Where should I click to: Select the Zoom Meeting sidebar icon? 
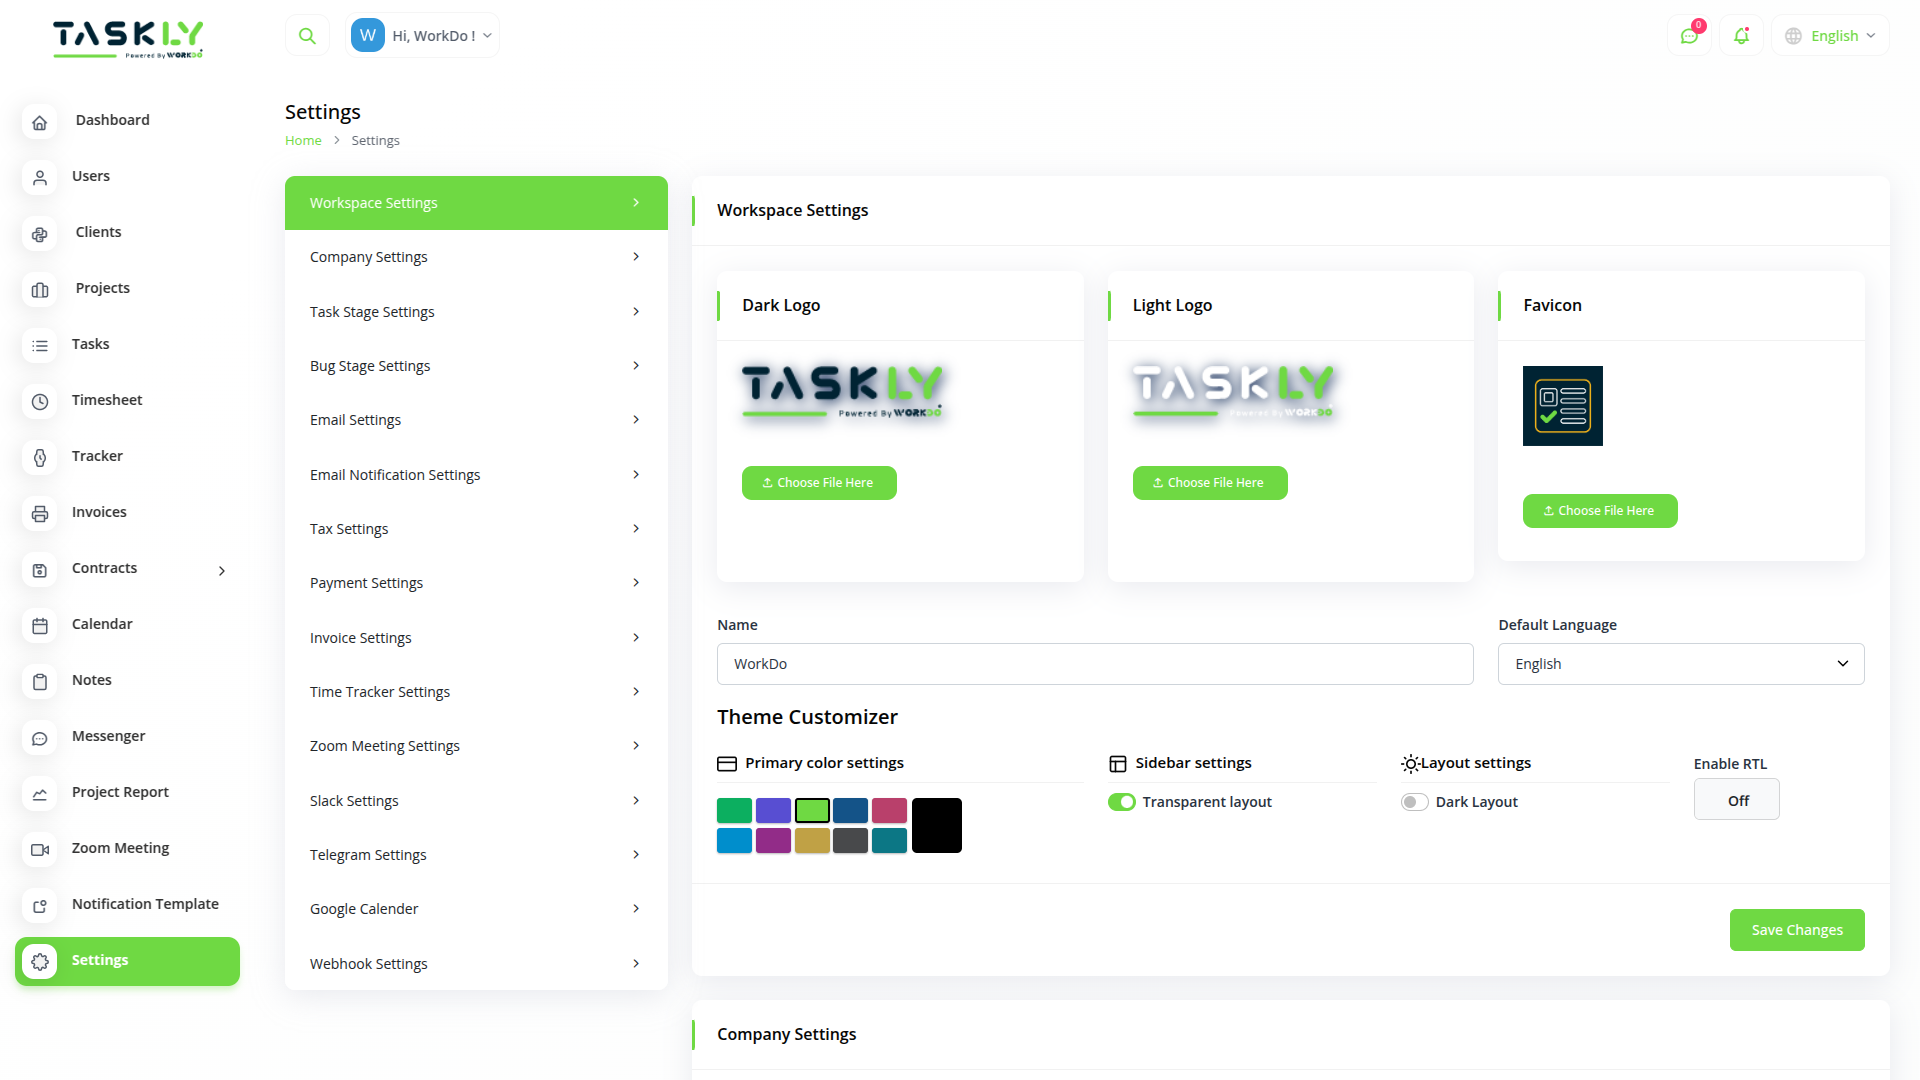point(39,849)
